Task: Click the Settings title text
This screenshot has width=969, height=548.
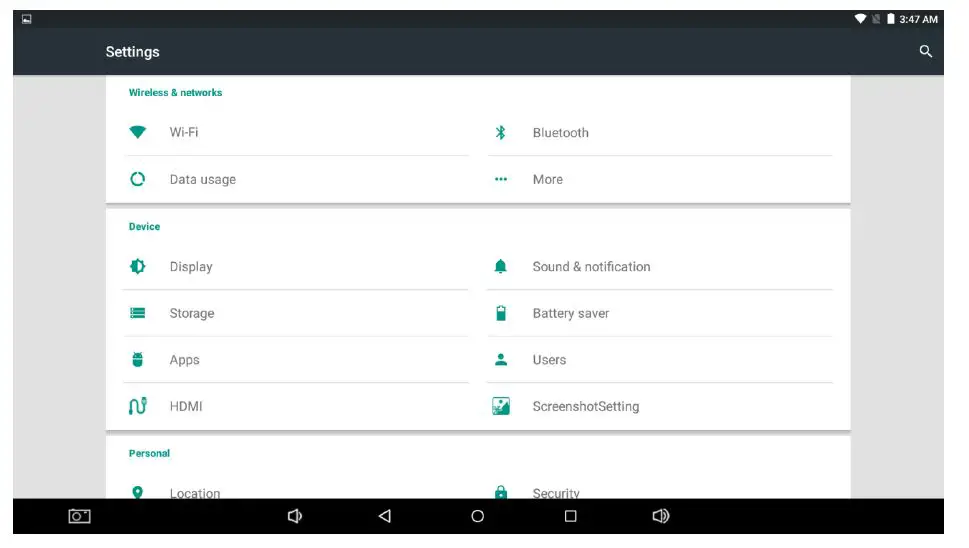Action: 132,52
